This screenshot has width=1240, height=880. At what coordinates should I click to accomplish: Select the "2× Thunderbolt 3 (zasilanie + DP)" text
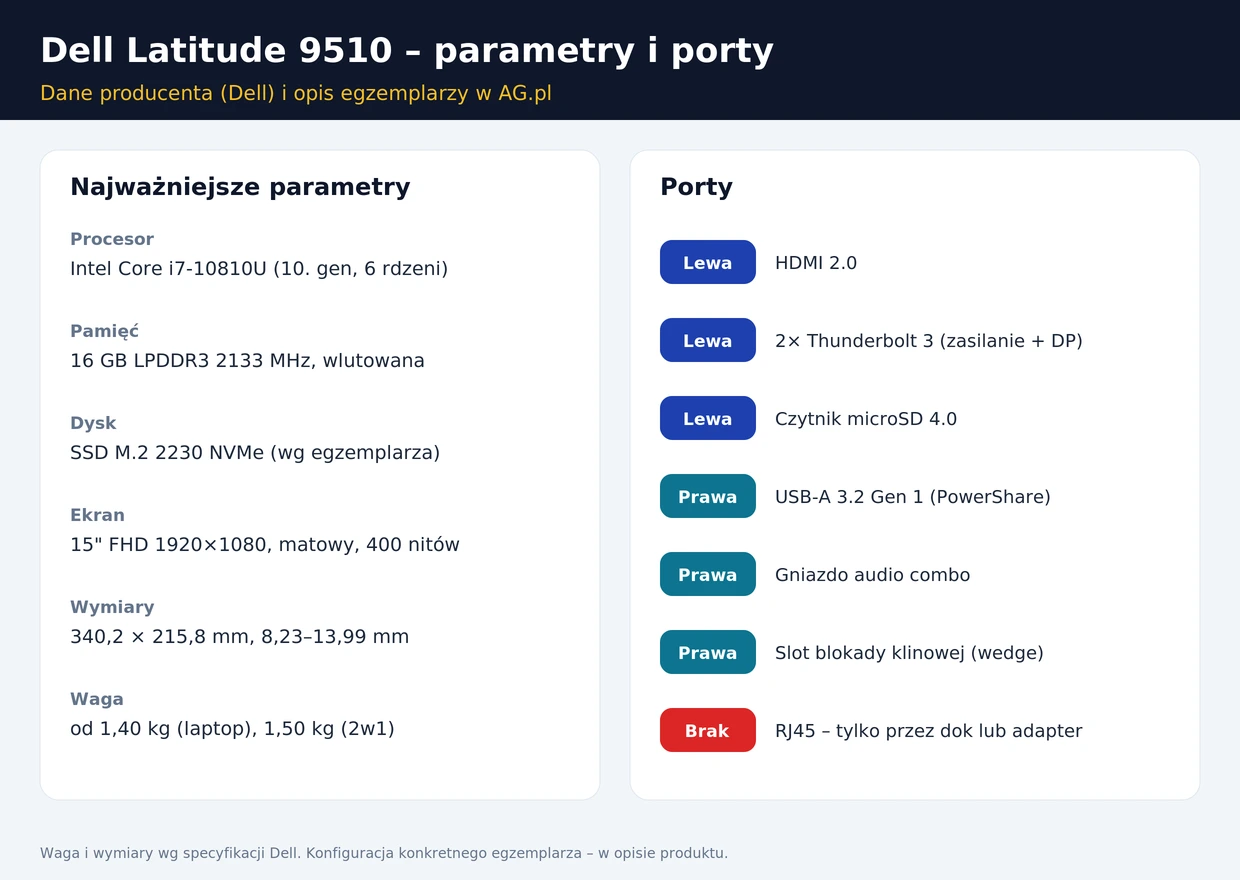click(929, 341)
